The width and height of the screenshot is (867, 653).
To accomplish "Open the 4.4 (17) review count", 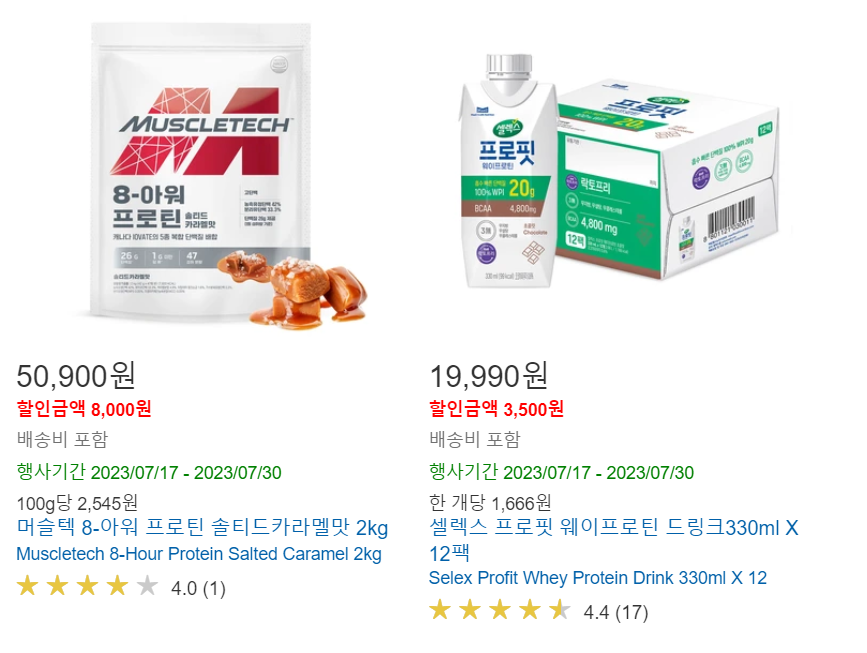I will coord(616,612).
